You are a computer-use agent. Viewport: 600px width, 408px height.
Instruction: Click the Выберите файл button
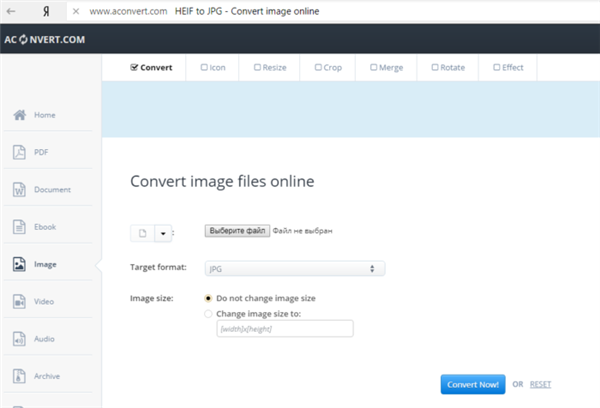[x=237, y=231]
